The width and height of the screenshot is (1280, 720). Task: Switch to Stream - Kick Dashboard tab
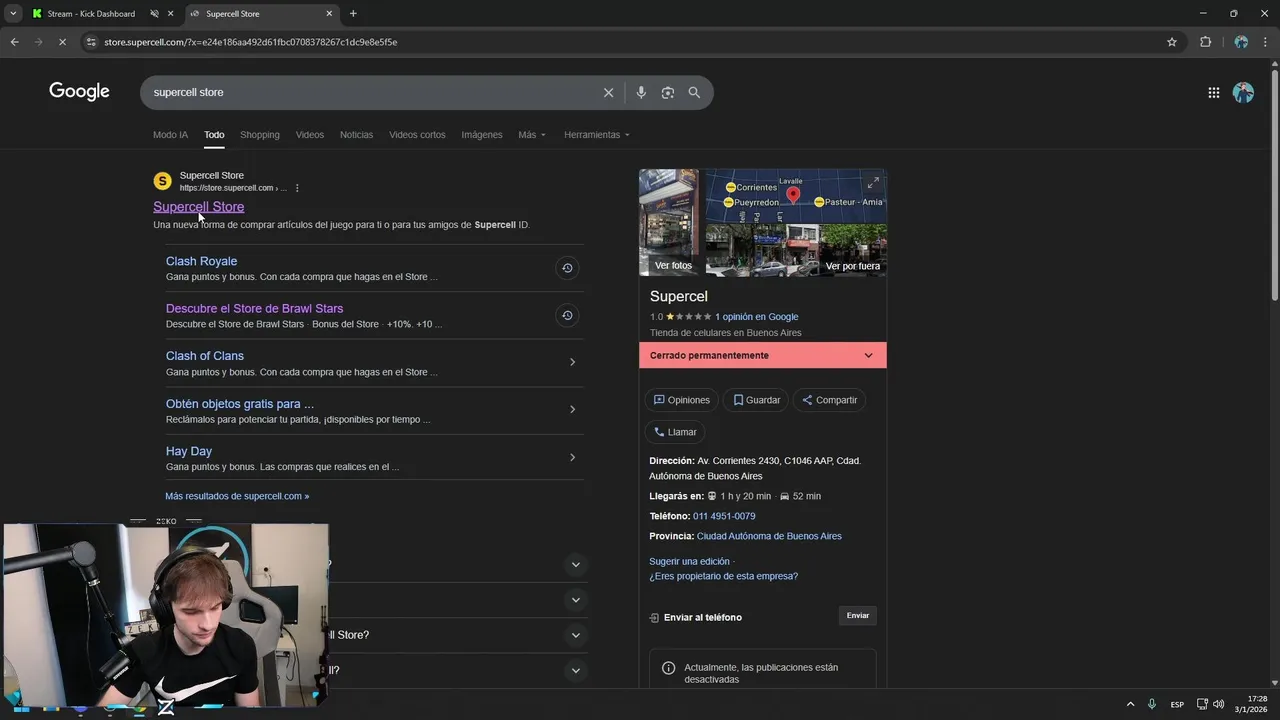(x=91, y=14)
